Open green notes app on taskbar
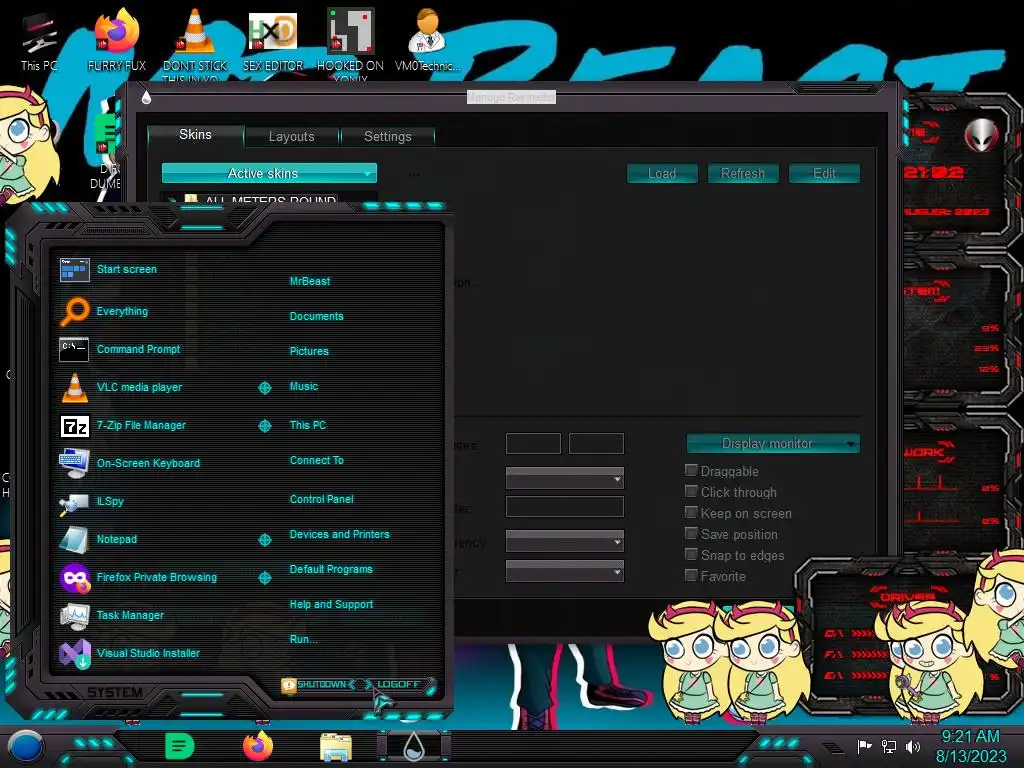Screen dimensions: 1024x768 click(x=180, y=746)
